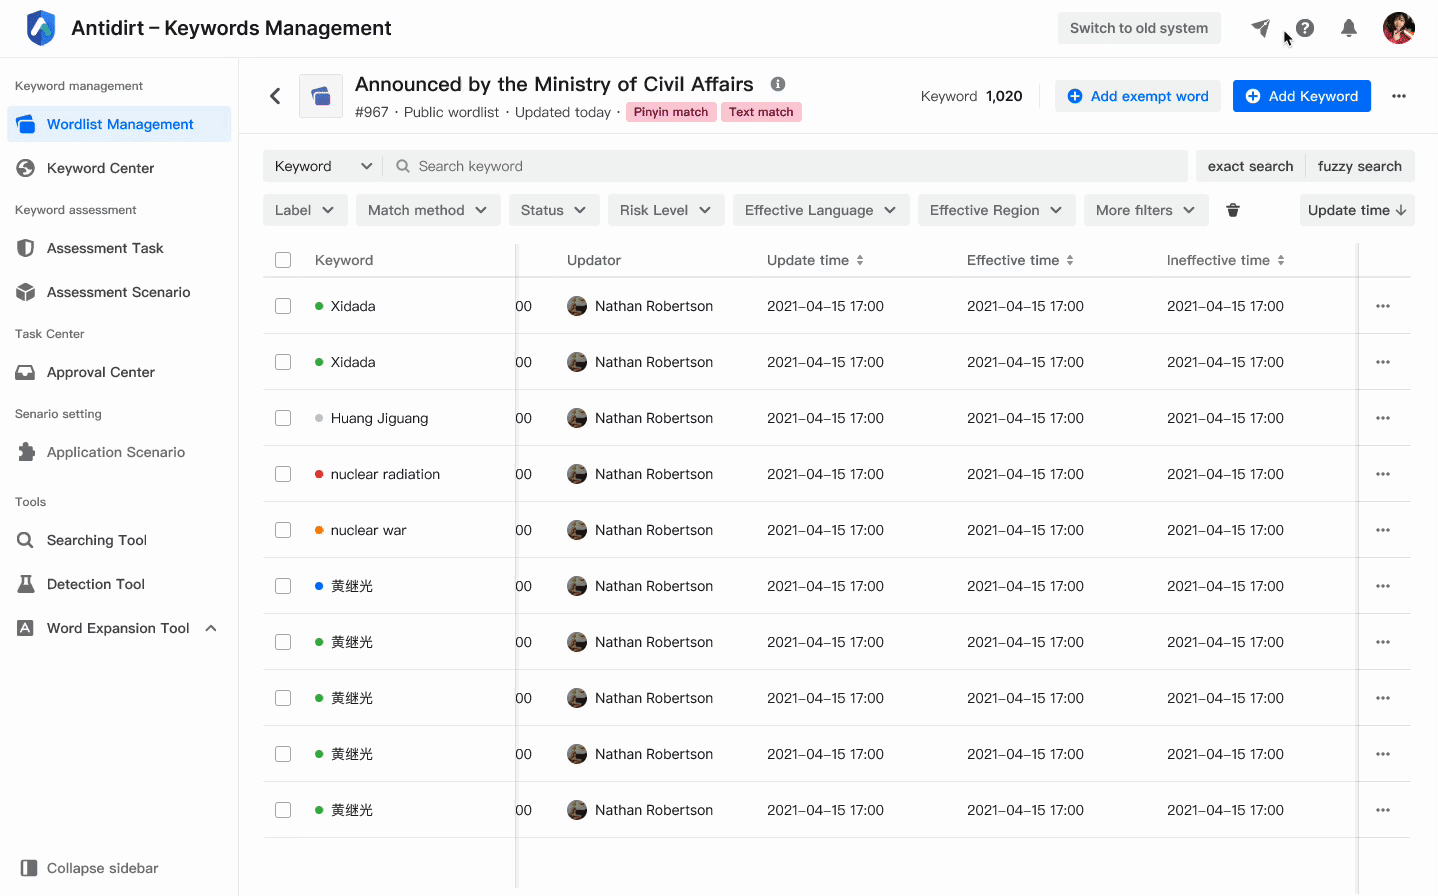Select the checkbox for the first Xidada row

(283, 306)
